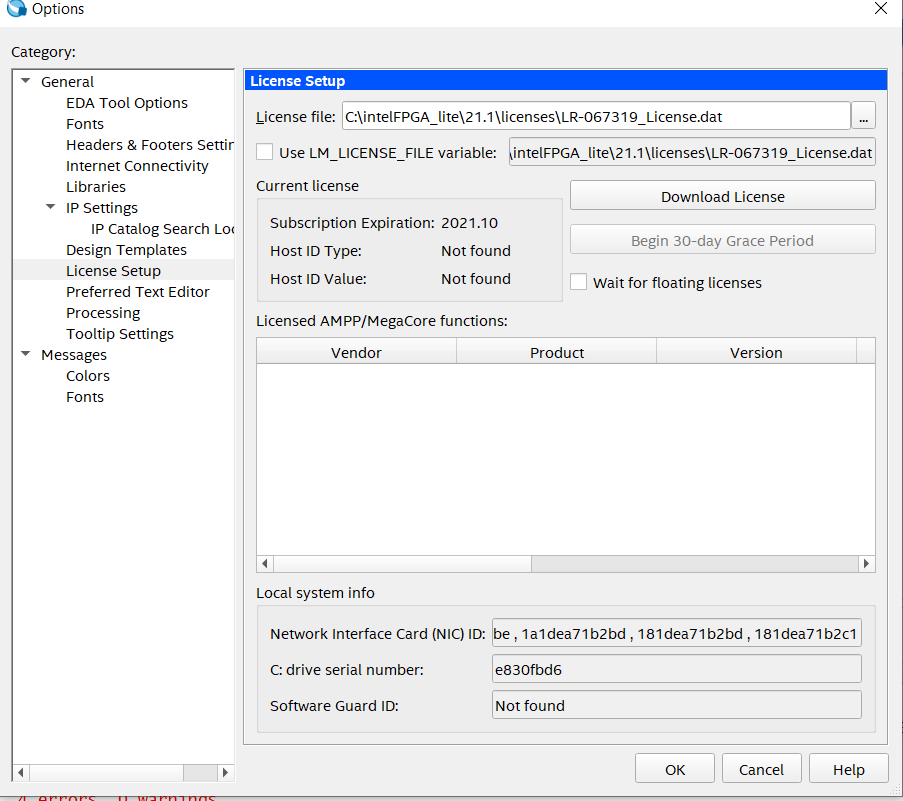
Task: Select Tooltip Settings category
Action: [120, 334]
